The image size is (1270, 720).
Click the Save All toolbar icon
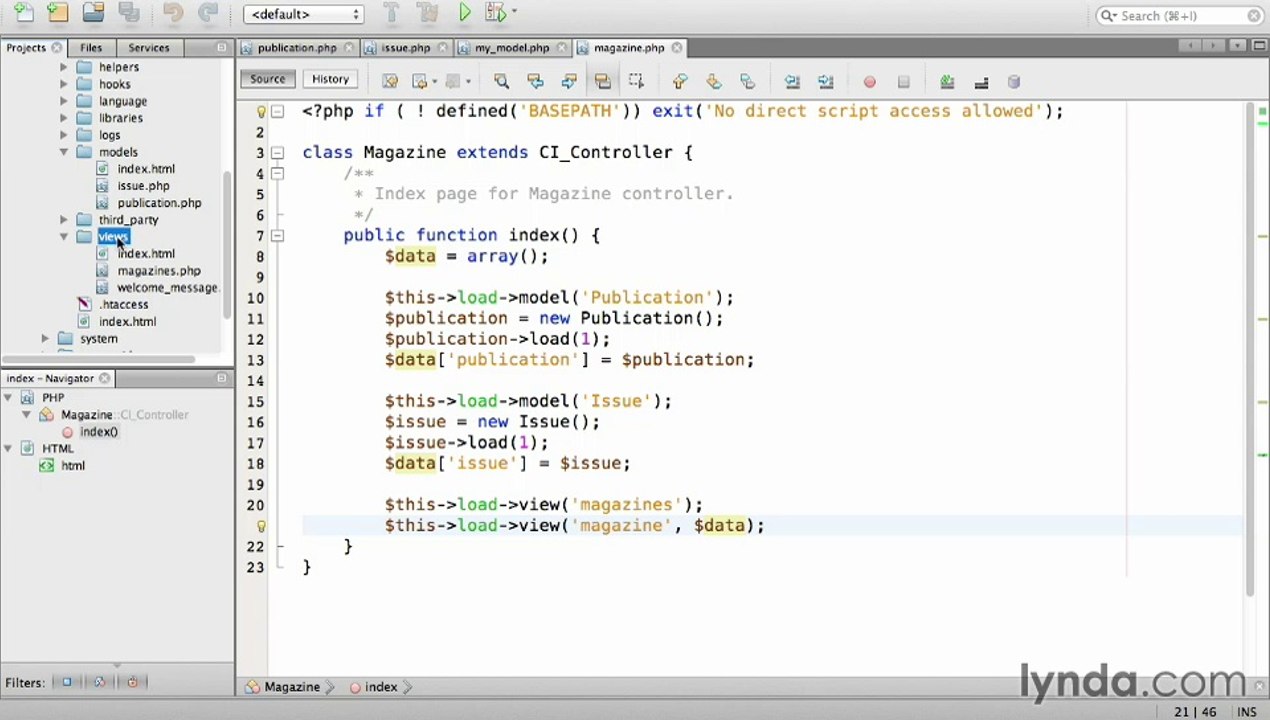tap(128, 14)
